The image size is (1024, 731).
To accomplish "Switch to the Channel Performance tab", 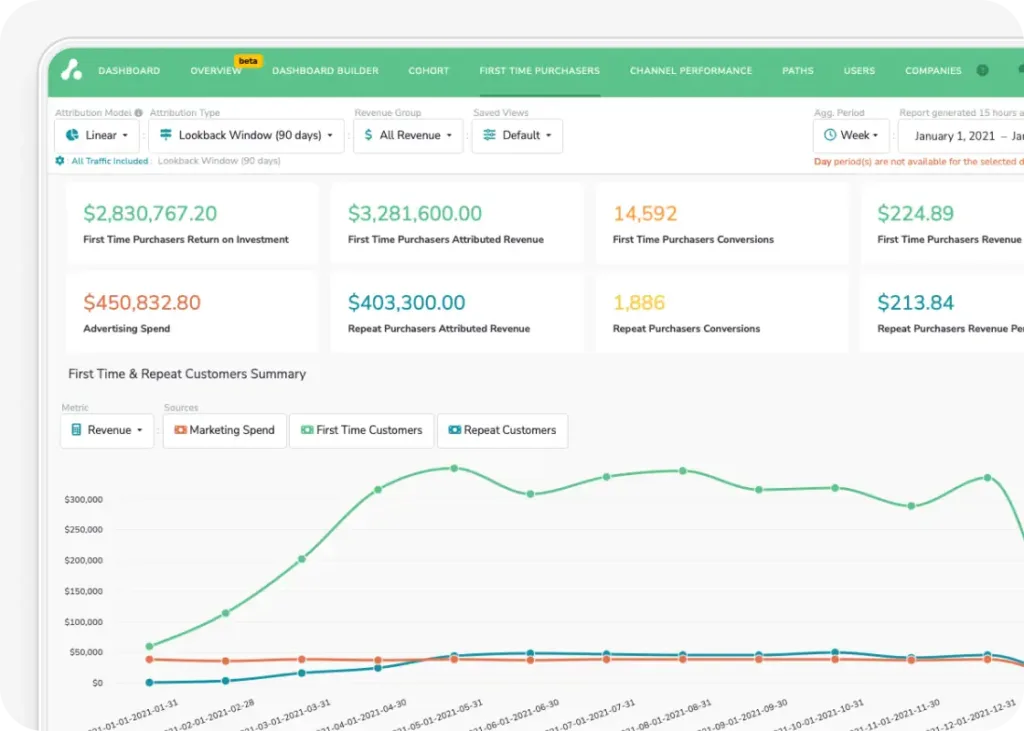I will (690, 71).
